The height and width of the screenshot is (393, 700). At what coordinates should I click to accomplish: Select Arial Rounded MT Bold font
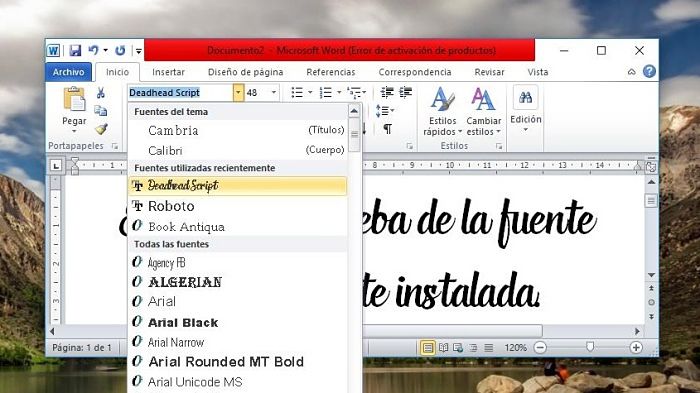237,361
